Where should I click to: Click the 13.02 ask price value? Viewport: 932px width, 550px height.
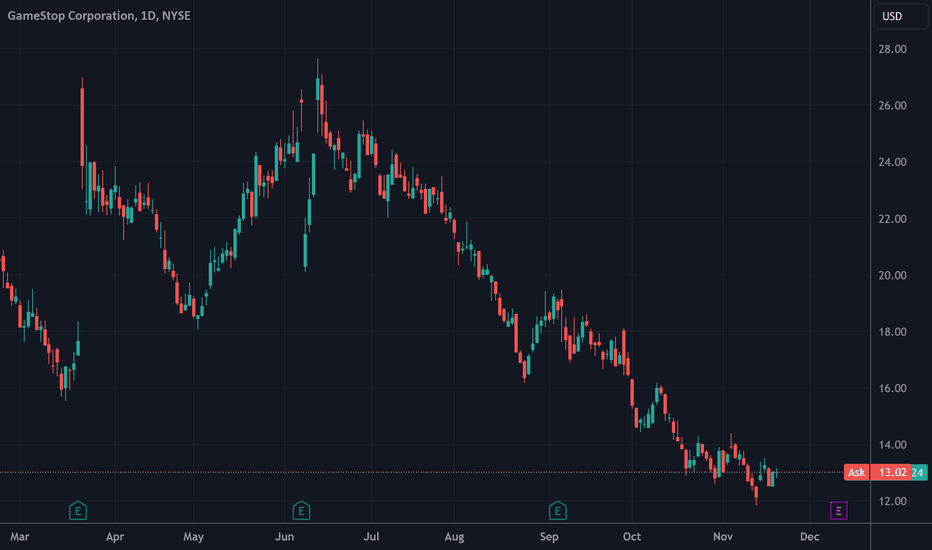[x=892, y=473]
